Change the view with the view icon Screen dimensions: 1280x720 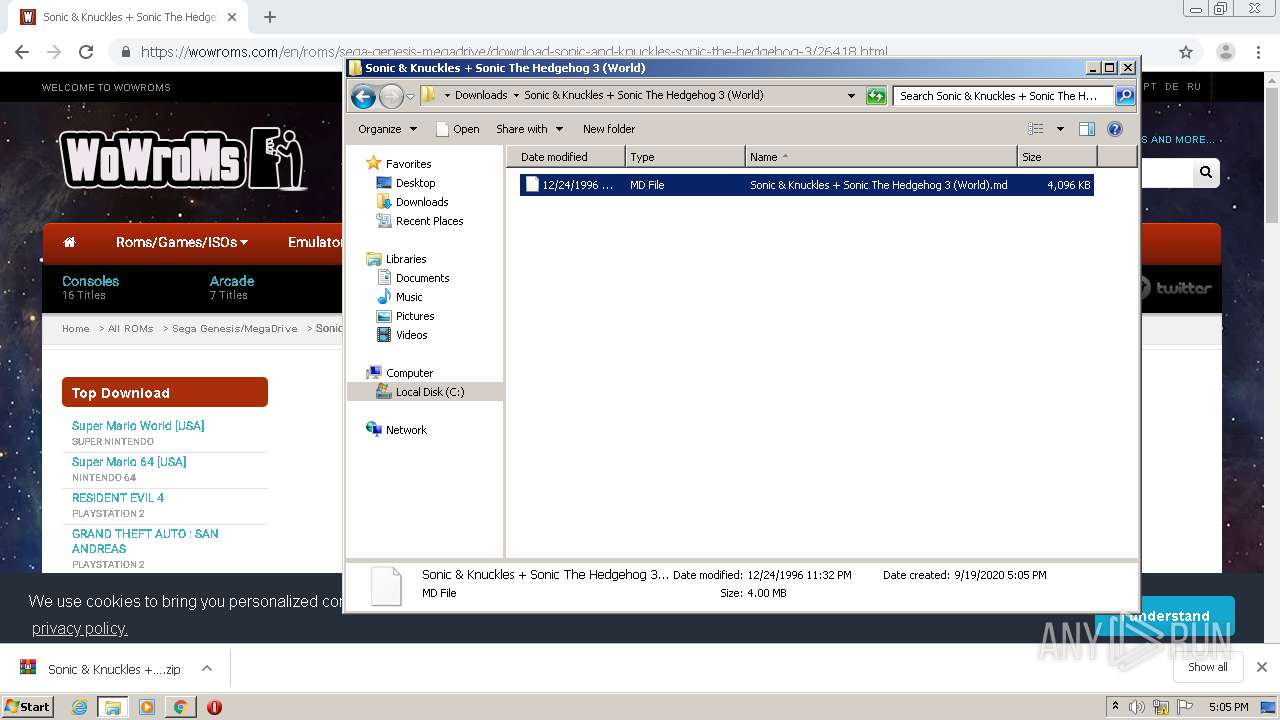pyautogui.click(x=1036, y=129)
